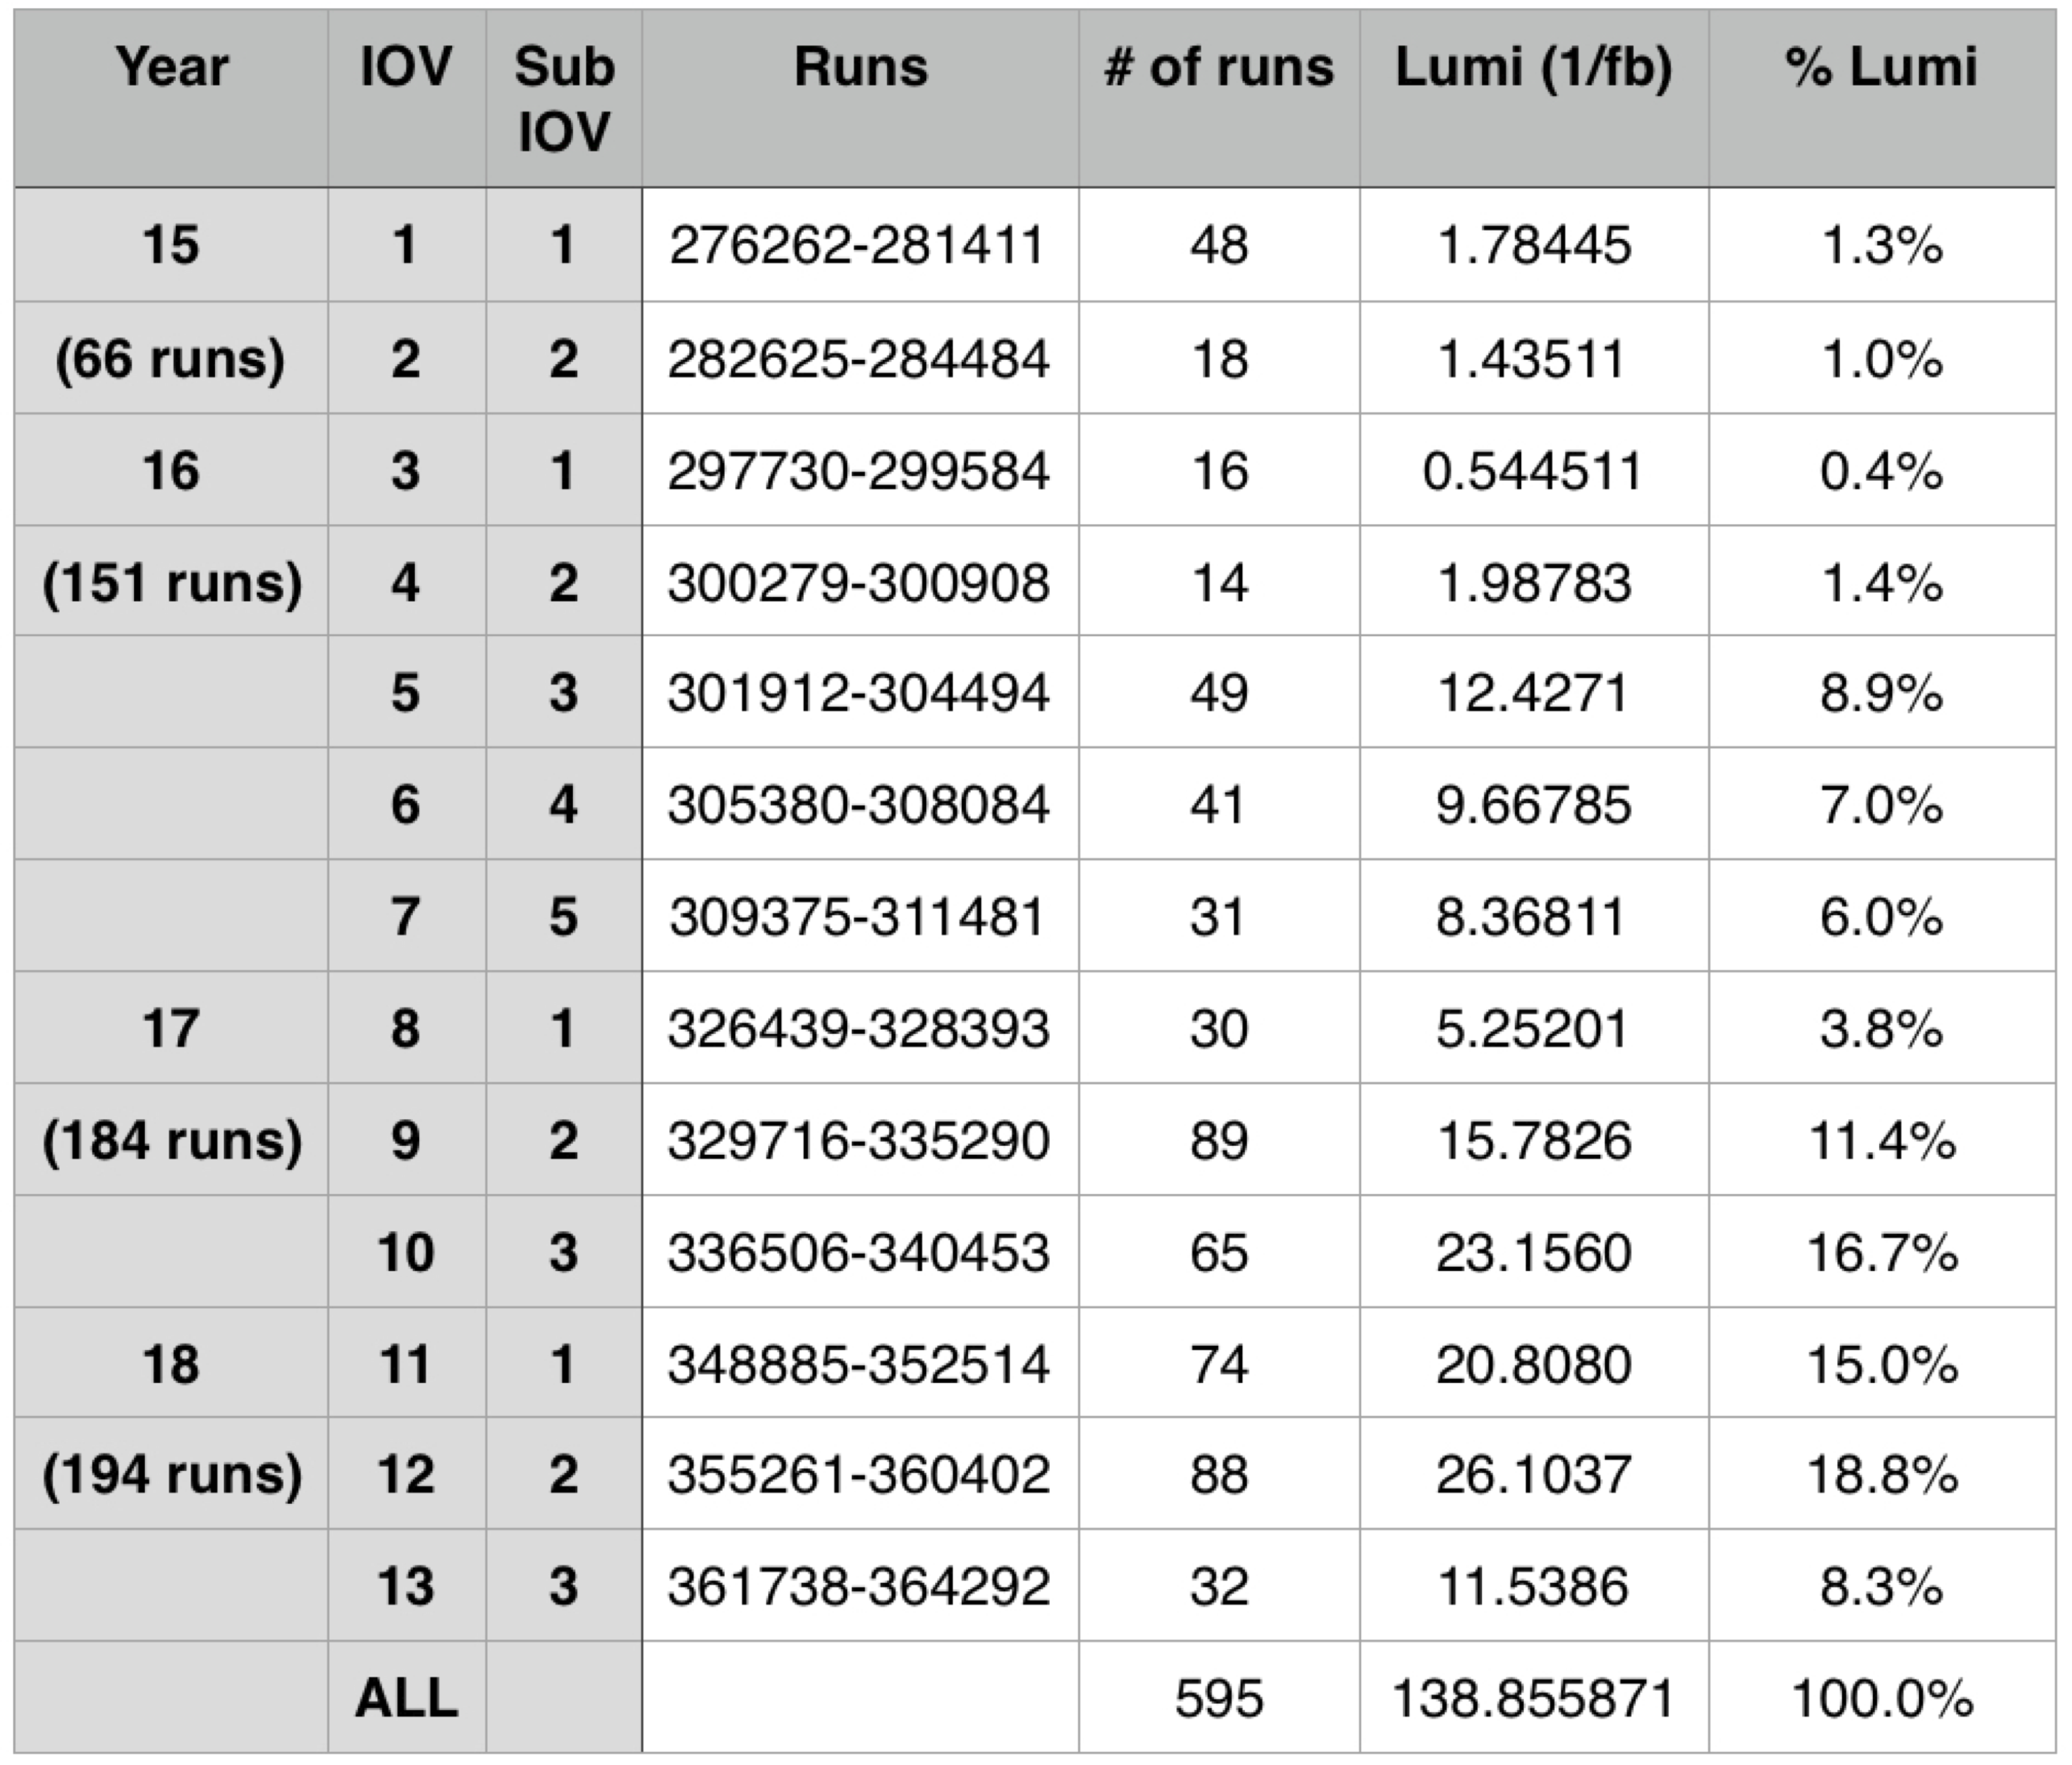Select the IOV column header

(405, 68)
